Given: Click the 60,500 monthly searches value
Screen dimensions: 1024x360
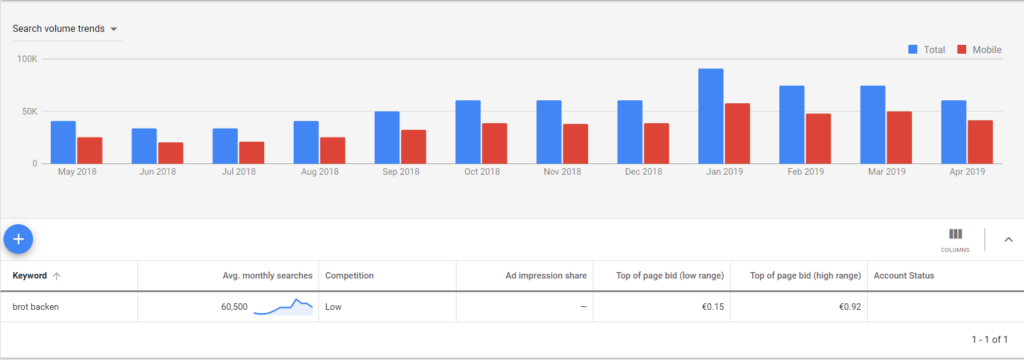Looking at the screenshot, I should 234,306.
